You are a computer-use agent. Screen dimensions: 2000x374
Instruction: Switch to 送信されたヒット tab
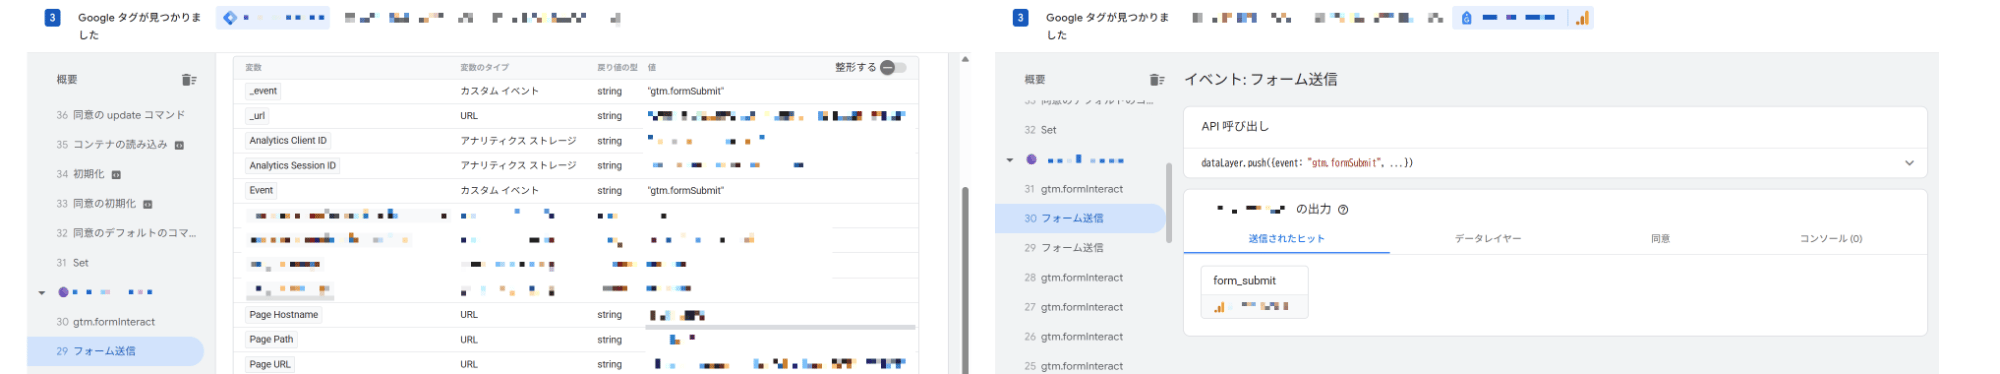point(1286,239)
